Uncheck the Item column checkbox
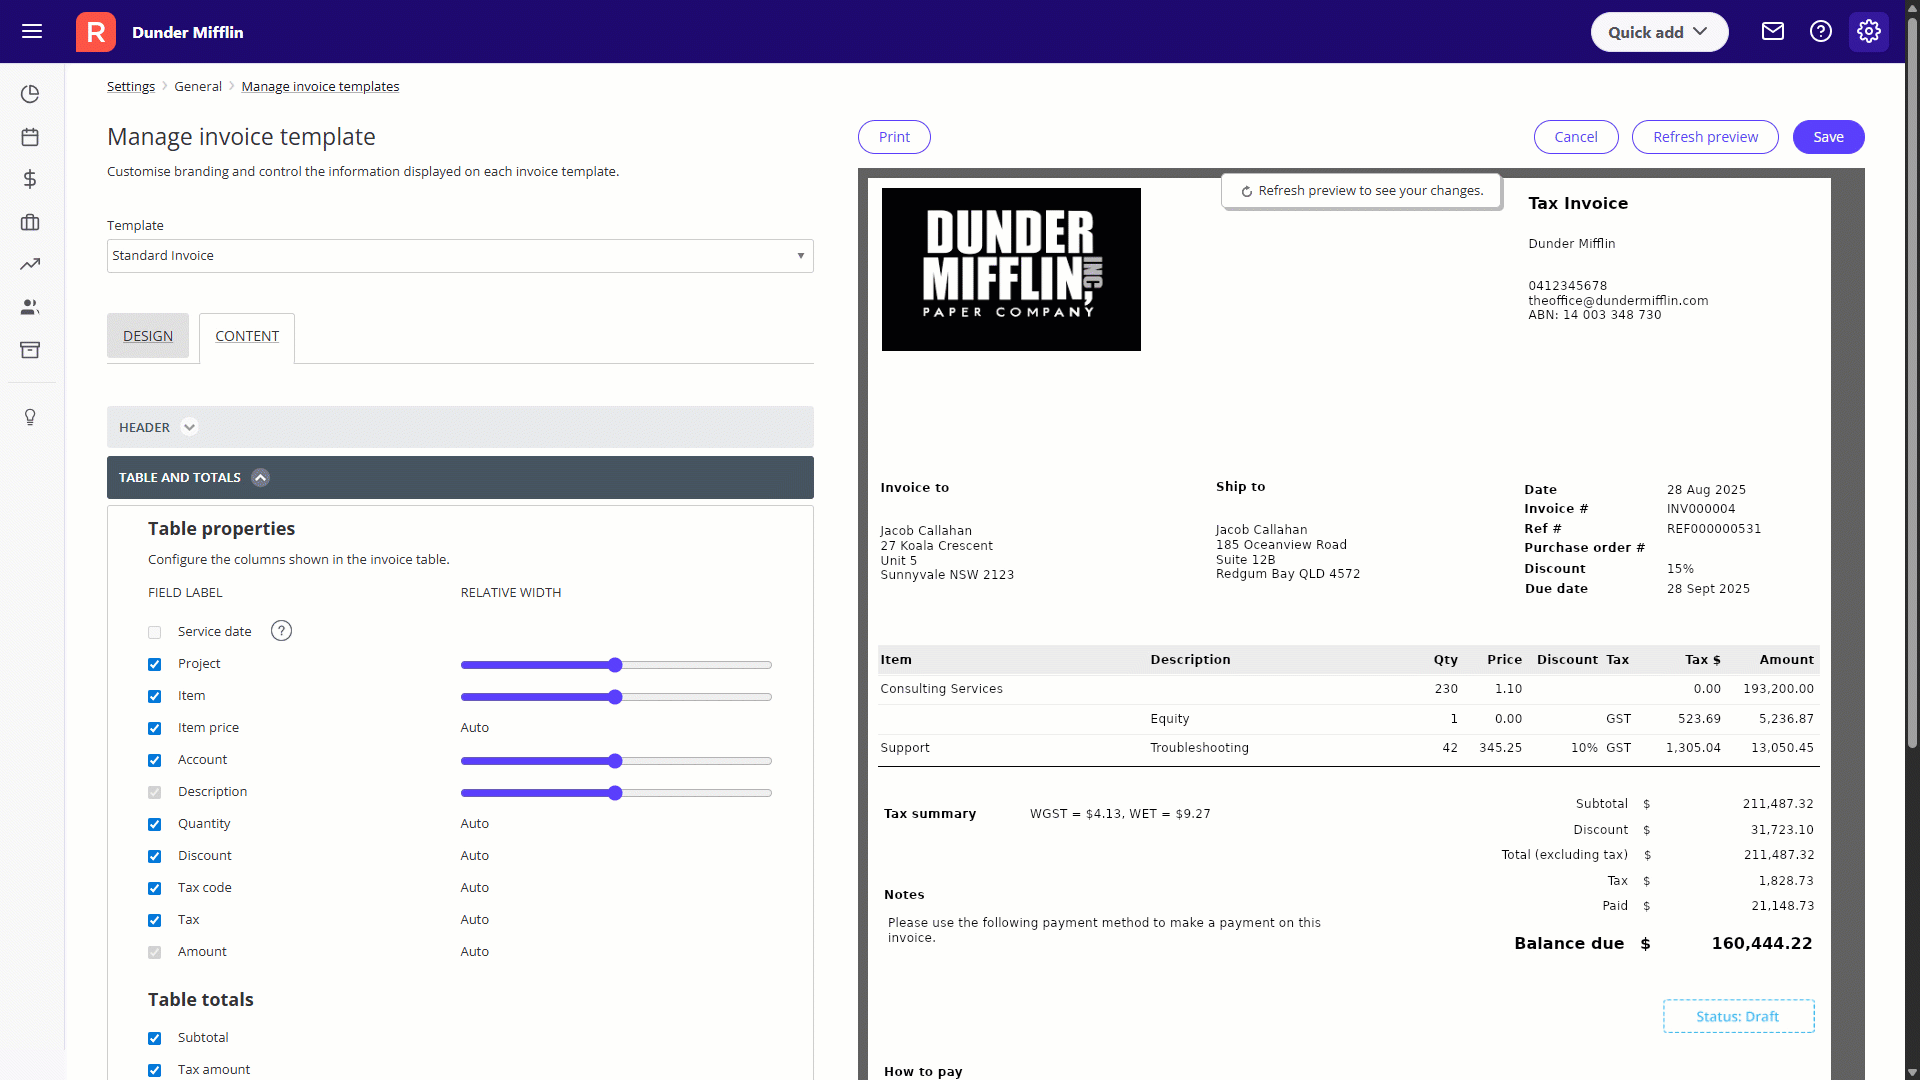Screen dimensions: 1920x1080 tap(154, 696)
